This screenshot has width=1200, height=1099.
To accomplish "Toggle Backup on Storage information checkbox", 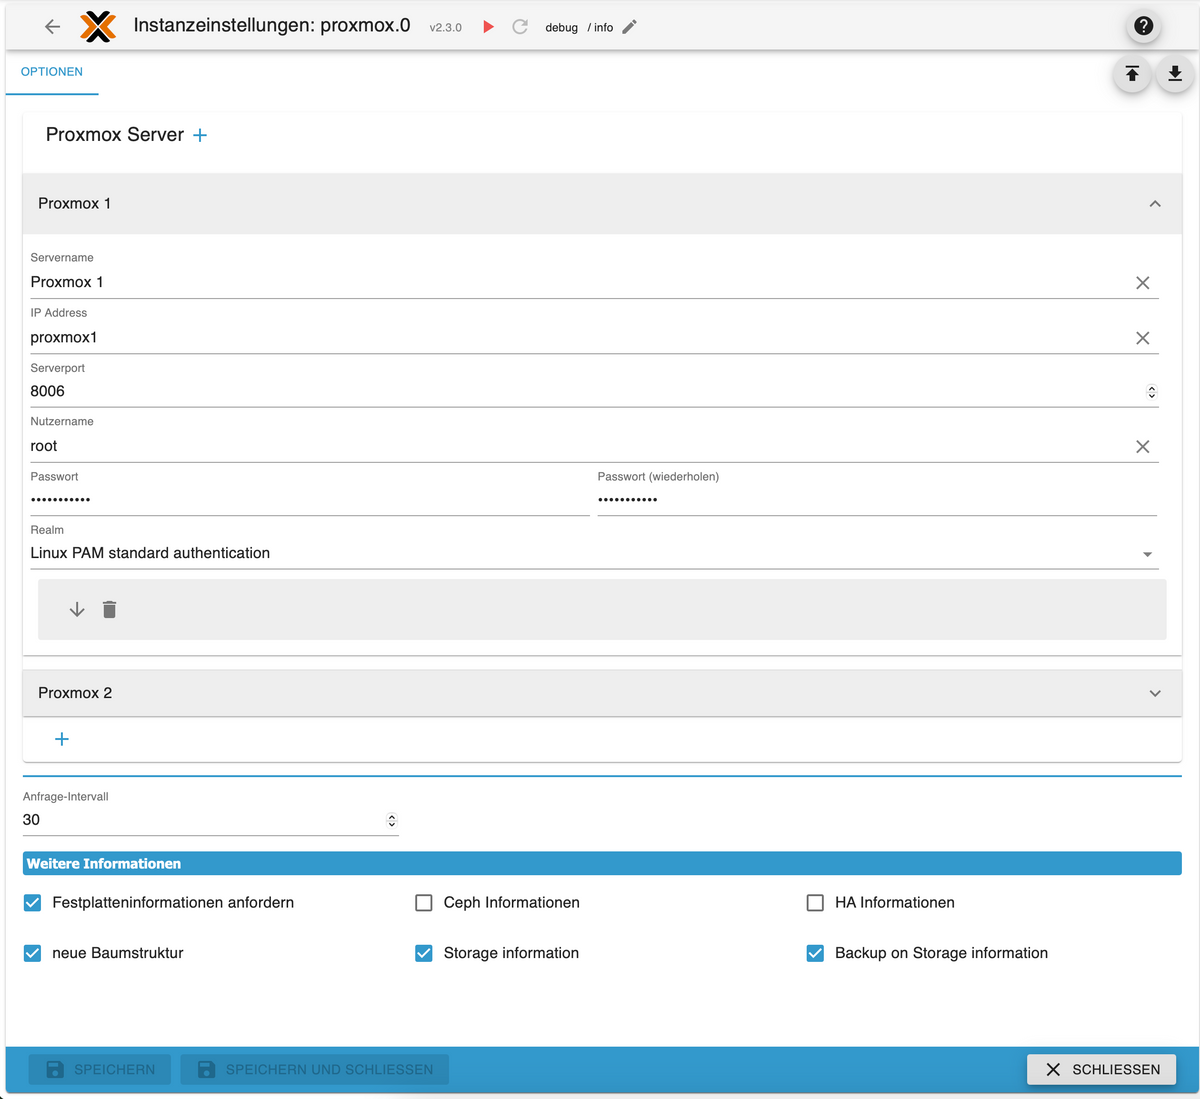I will [x=815, y=954].
